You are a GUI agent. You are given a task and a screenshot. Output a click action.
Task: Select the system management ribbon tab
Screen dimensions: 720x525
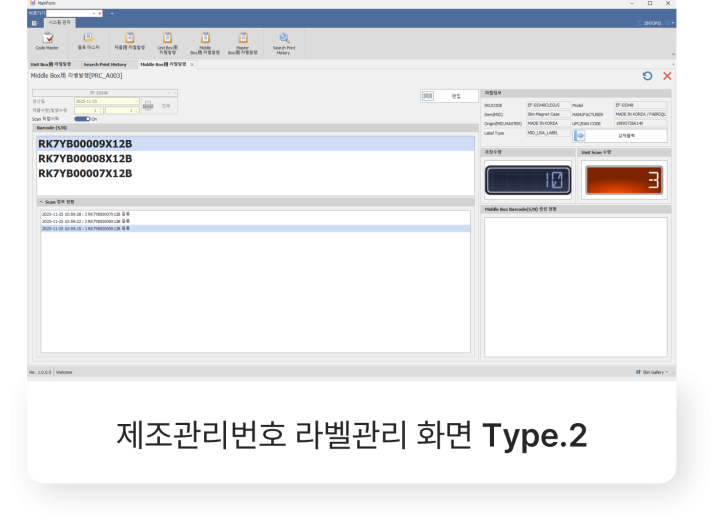click(60, 22)
